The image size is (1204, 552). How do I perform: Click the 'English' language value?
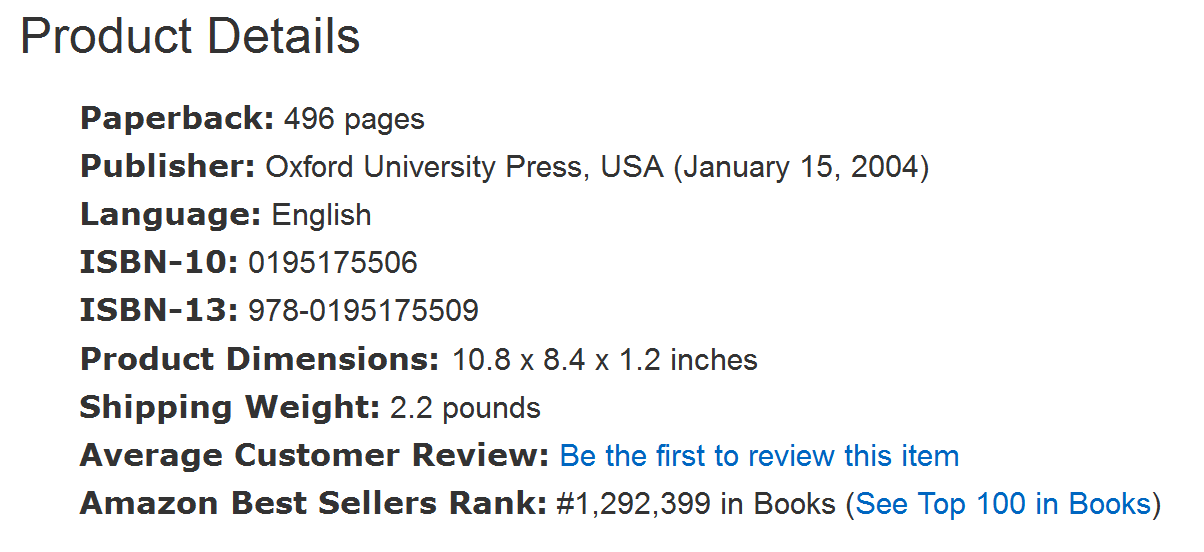point(322,215)
